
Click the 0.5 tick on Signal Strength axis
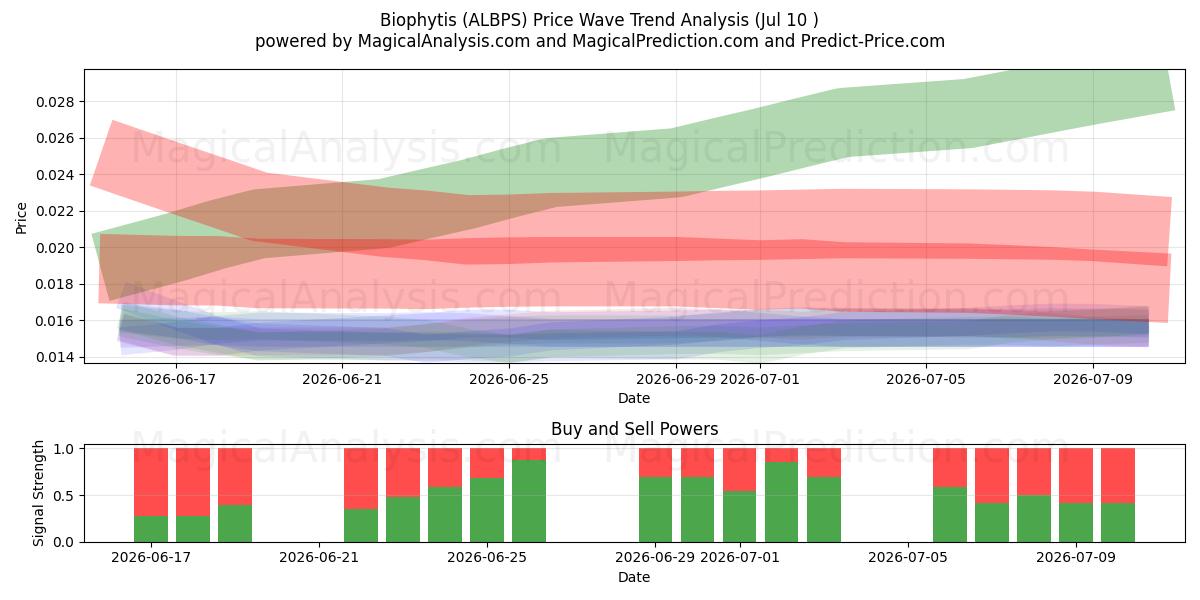coord(65,495)
